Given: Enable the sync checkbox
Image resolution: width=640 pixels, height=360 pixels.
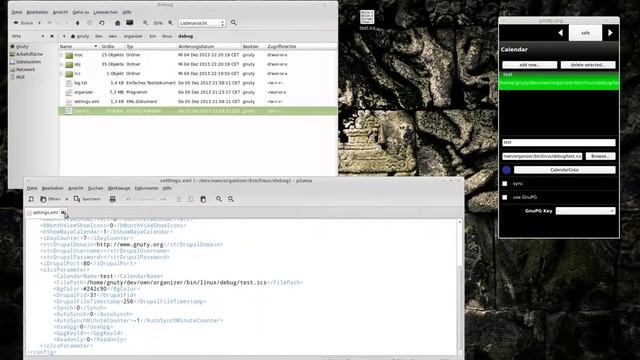Looking at the screenshot, I should 505,184.
